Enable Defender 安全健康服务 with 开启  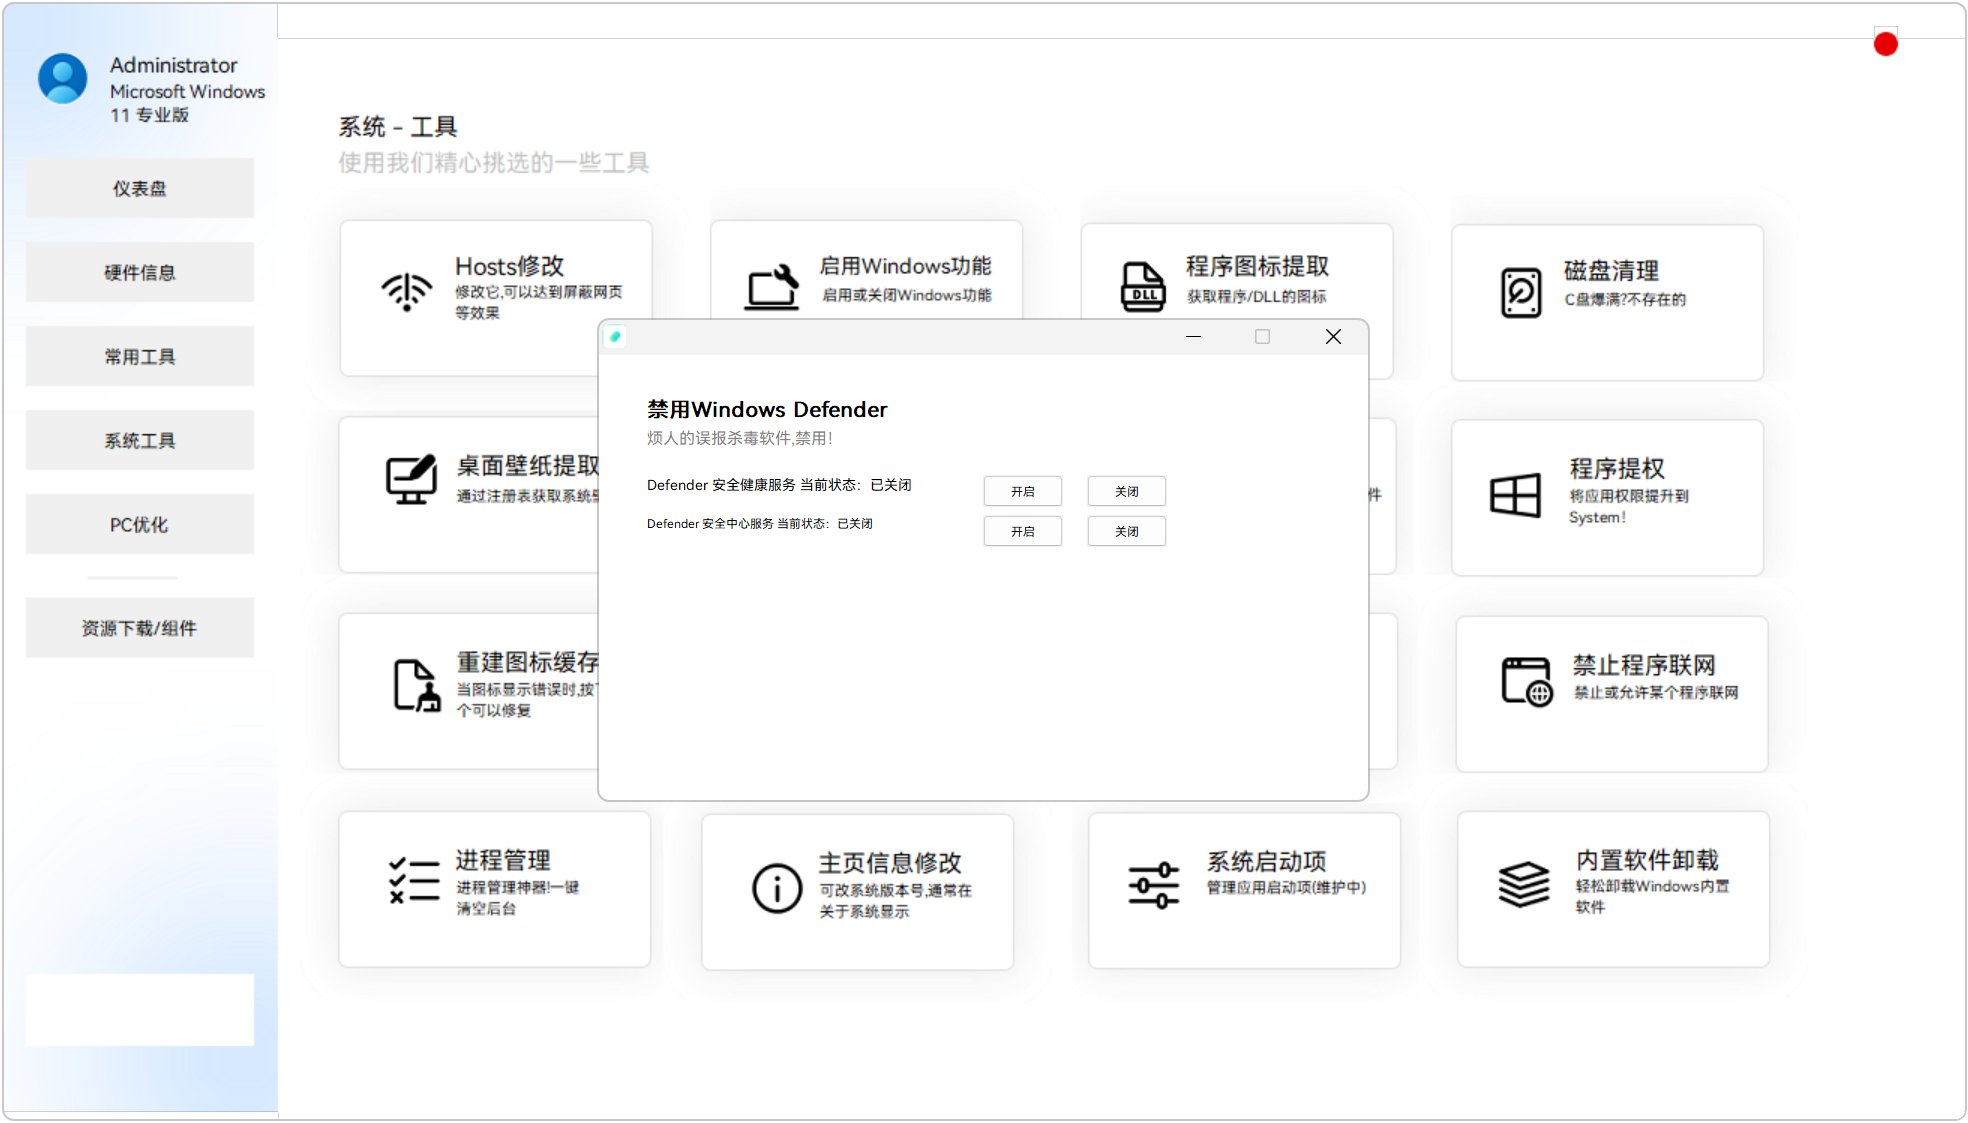1022,491
